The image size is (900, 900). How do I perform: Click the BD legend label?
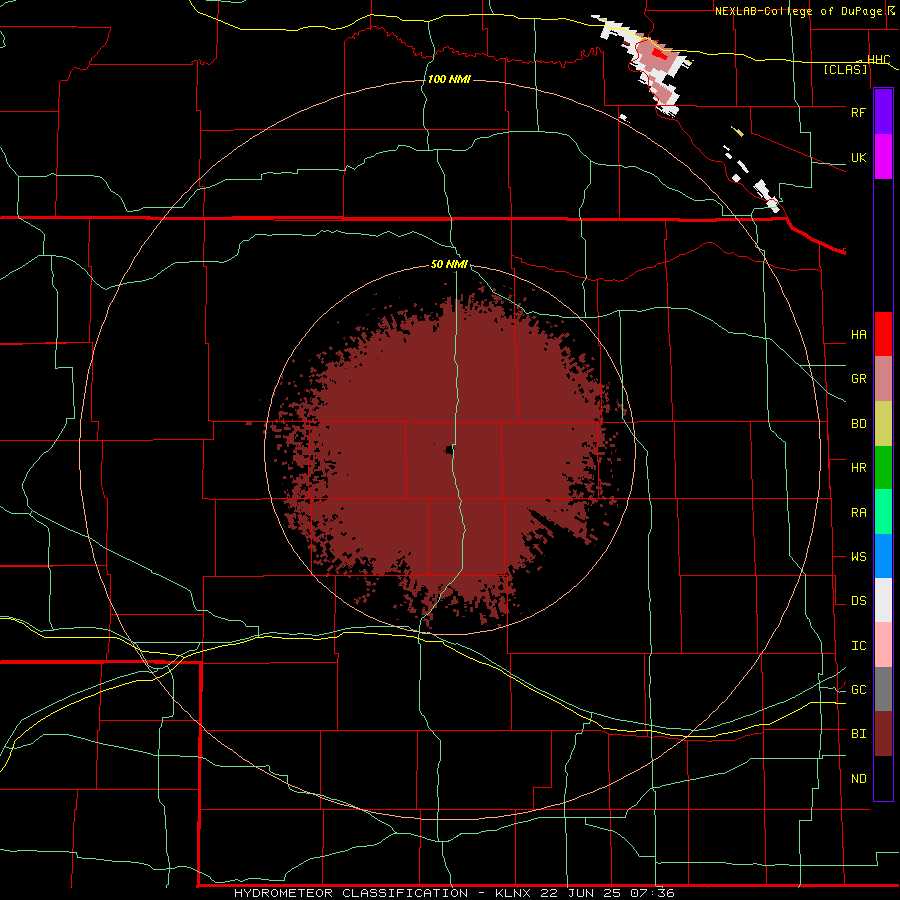[858, 424]
